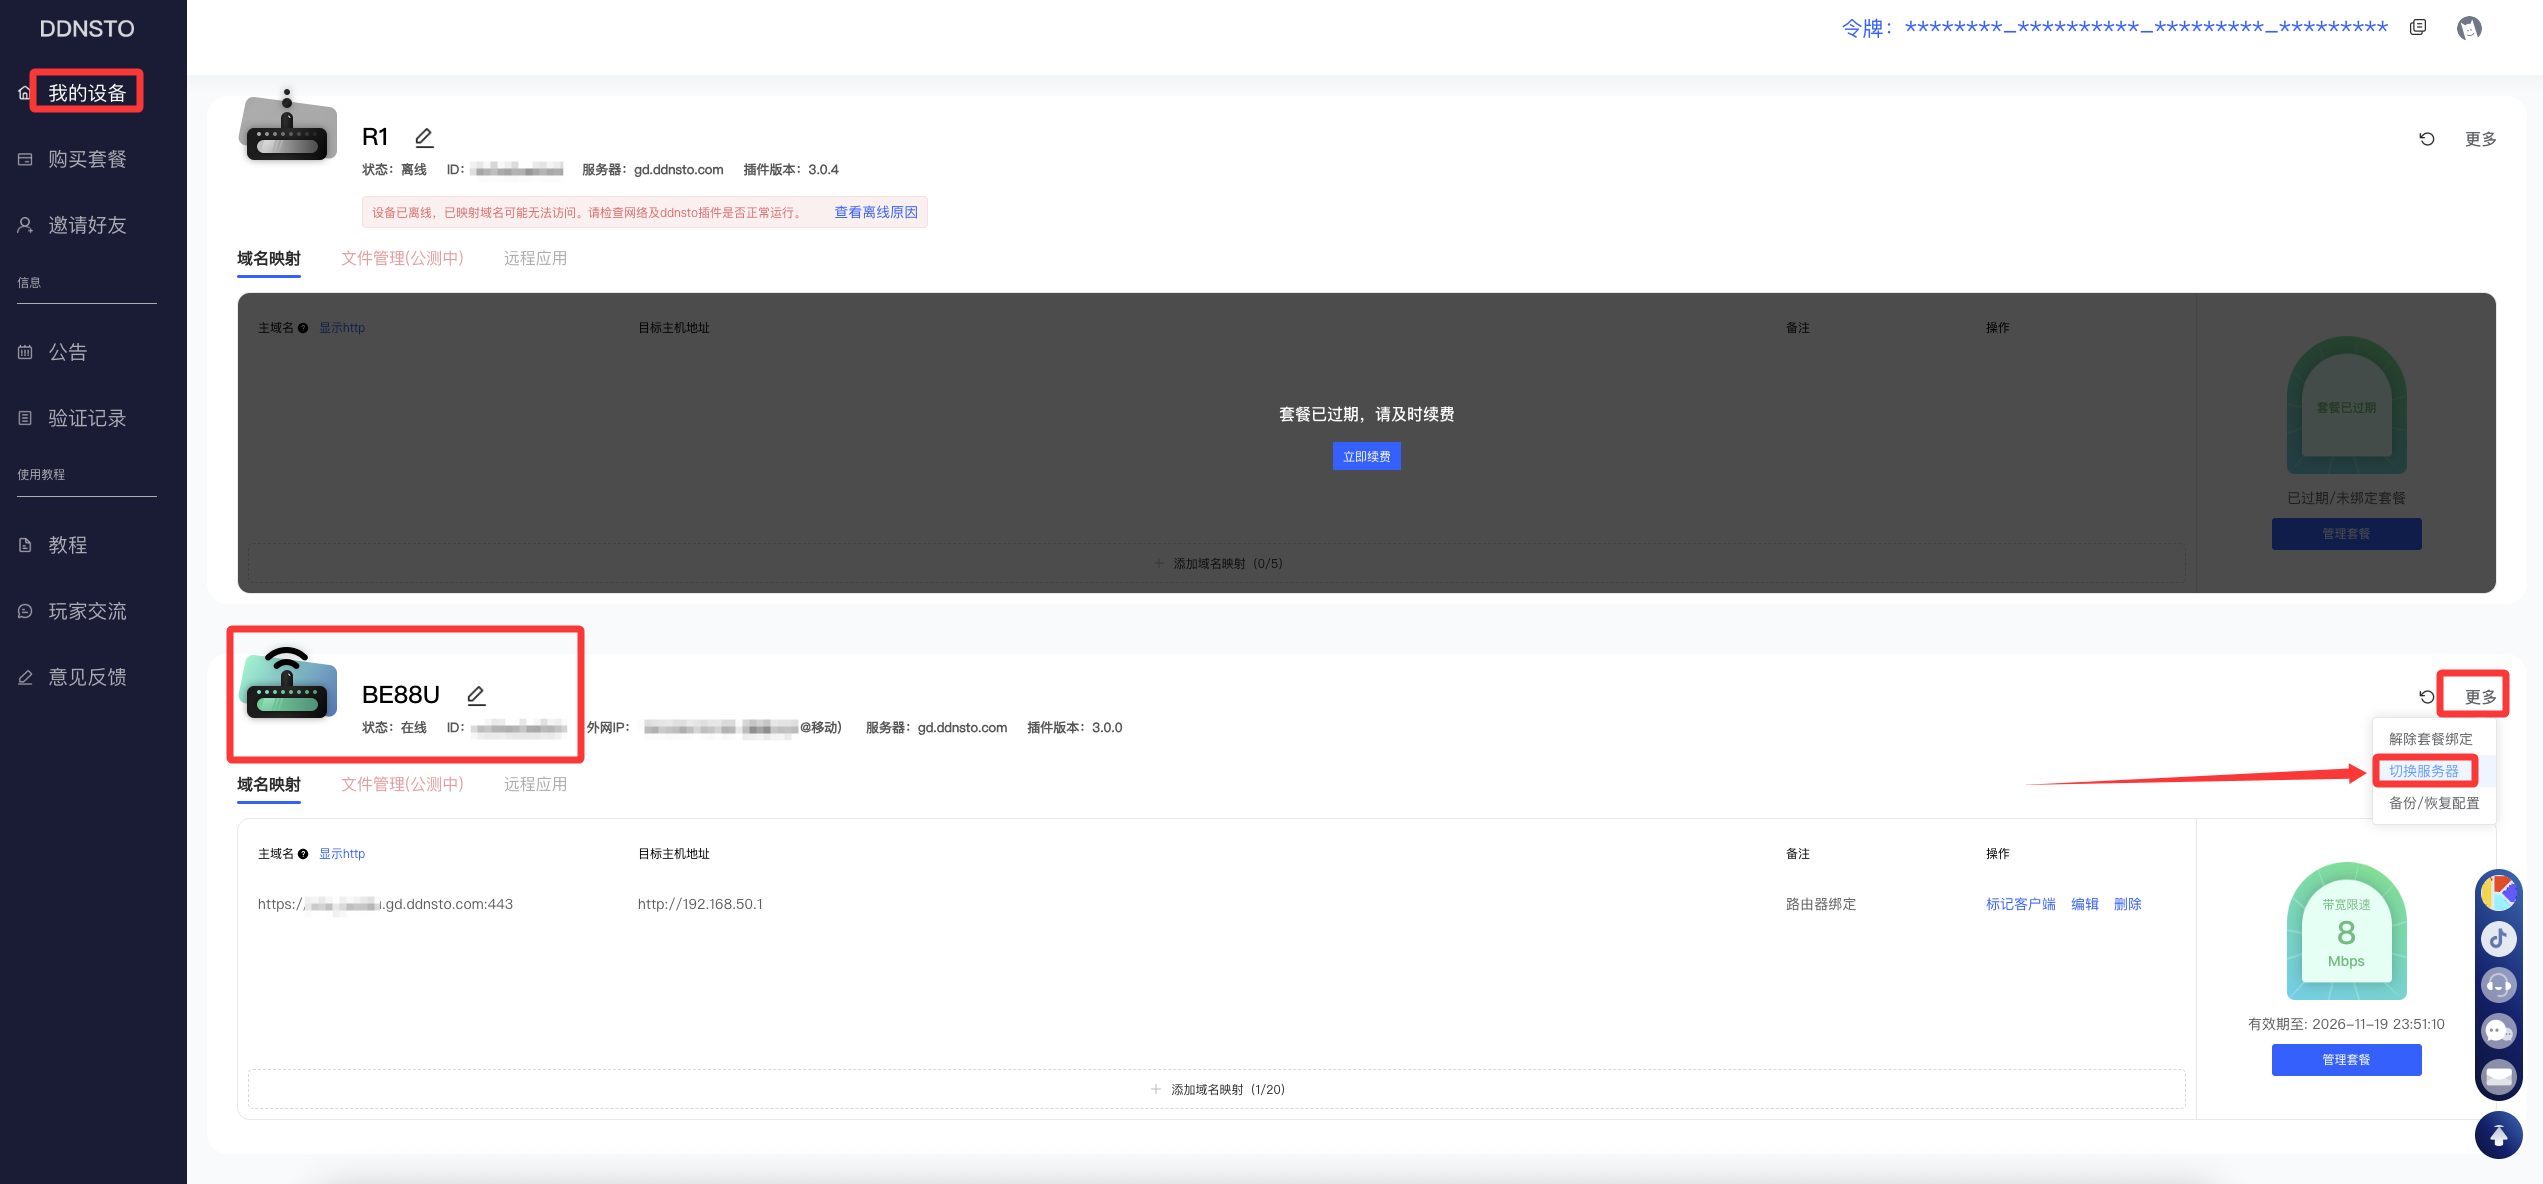The height and width of the screenshot is (1184, 2543).
Task: Select BE88U's 远程应用 tab
Action: 535,784
